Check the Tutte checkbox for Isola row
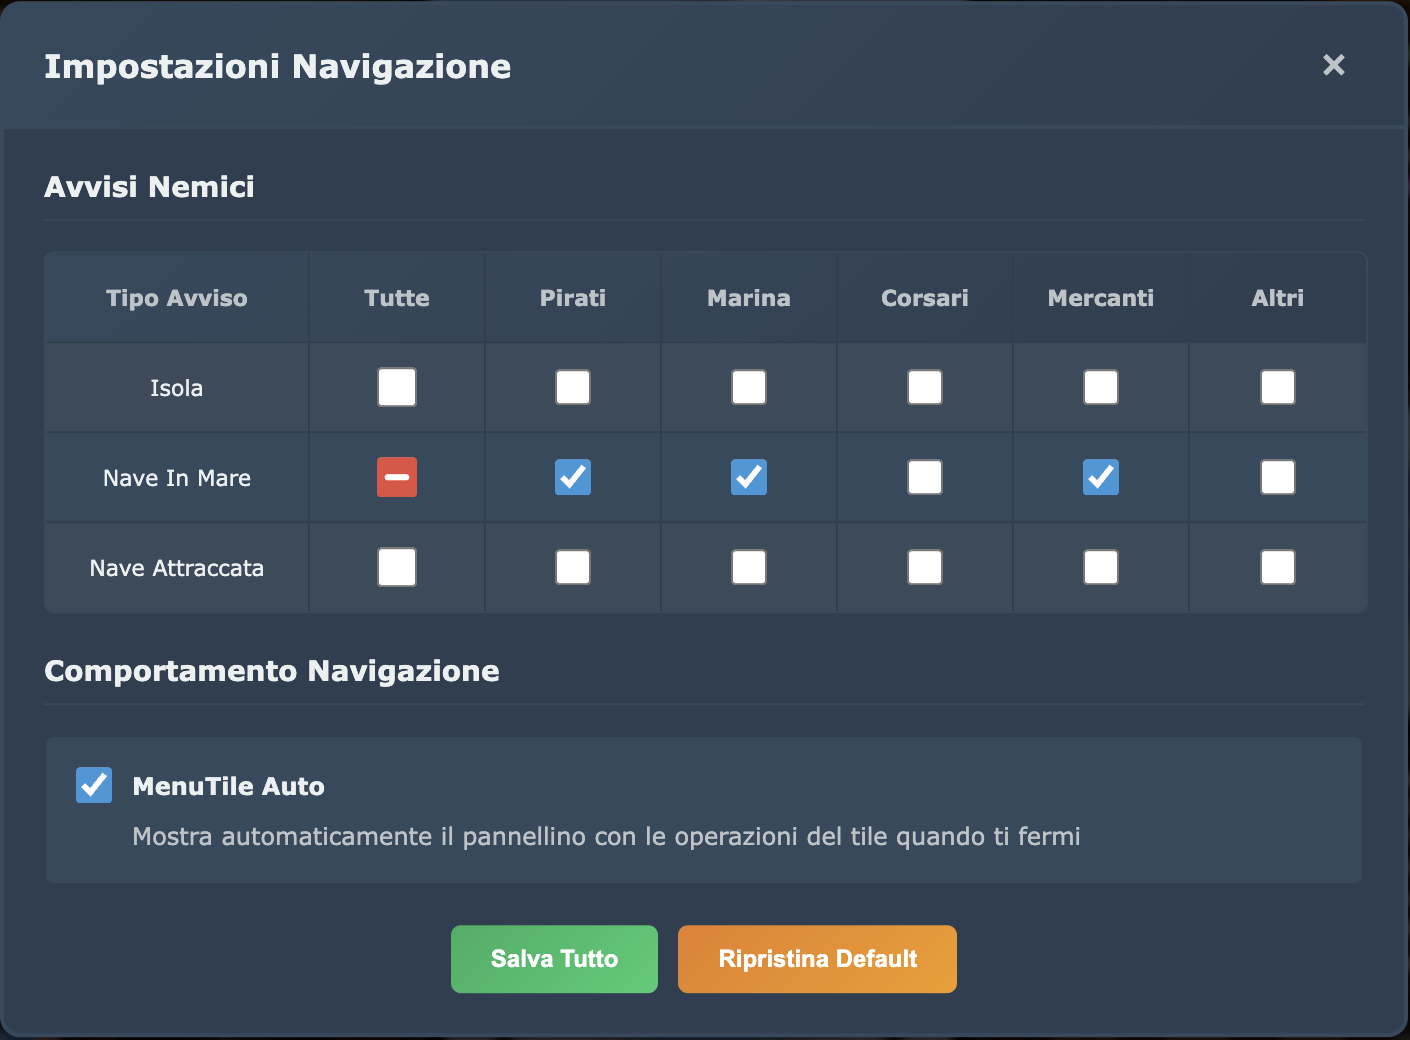The width and height of the screenshot is (1410, 1040). 396,387
